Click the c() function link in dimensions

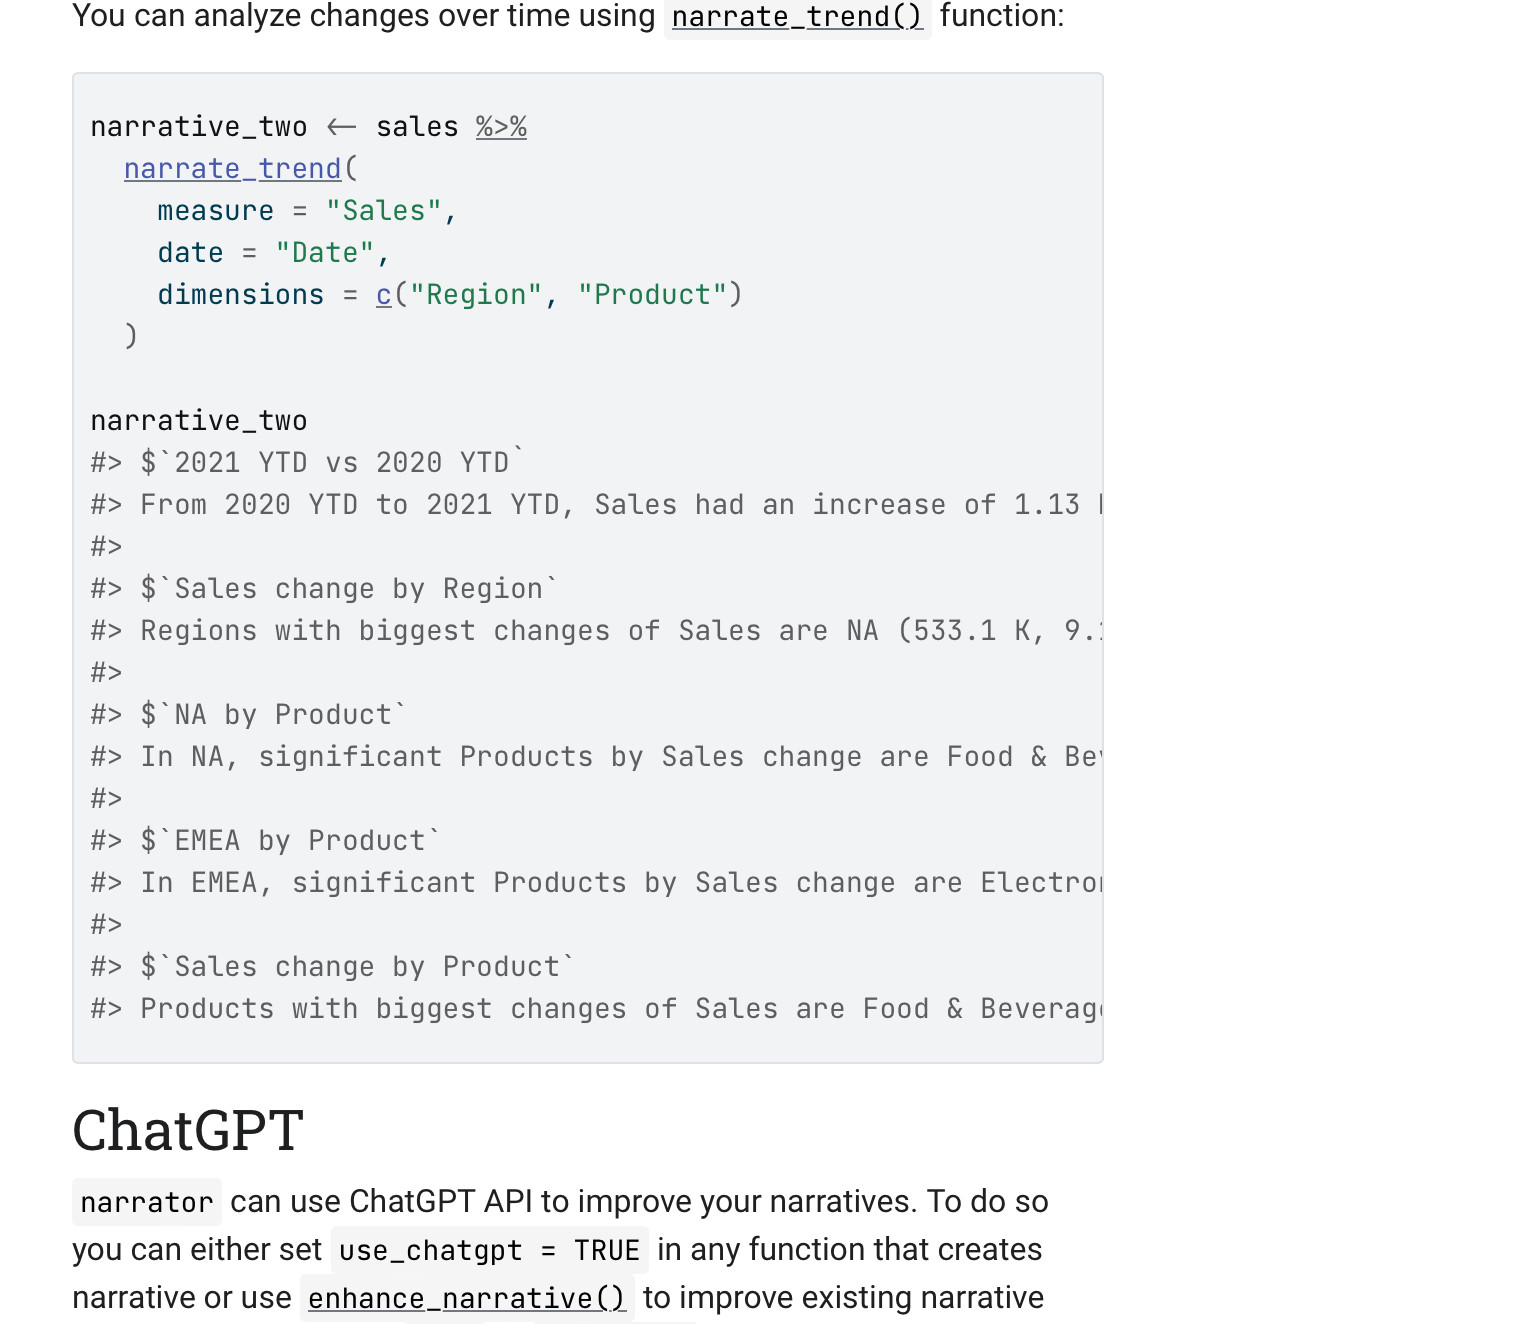pos(384,295)
